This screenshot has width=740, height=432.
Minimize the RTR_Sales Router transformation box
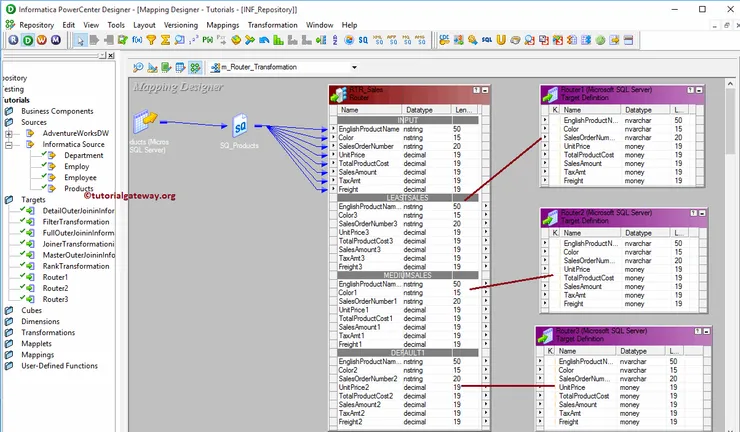[485, 90]
